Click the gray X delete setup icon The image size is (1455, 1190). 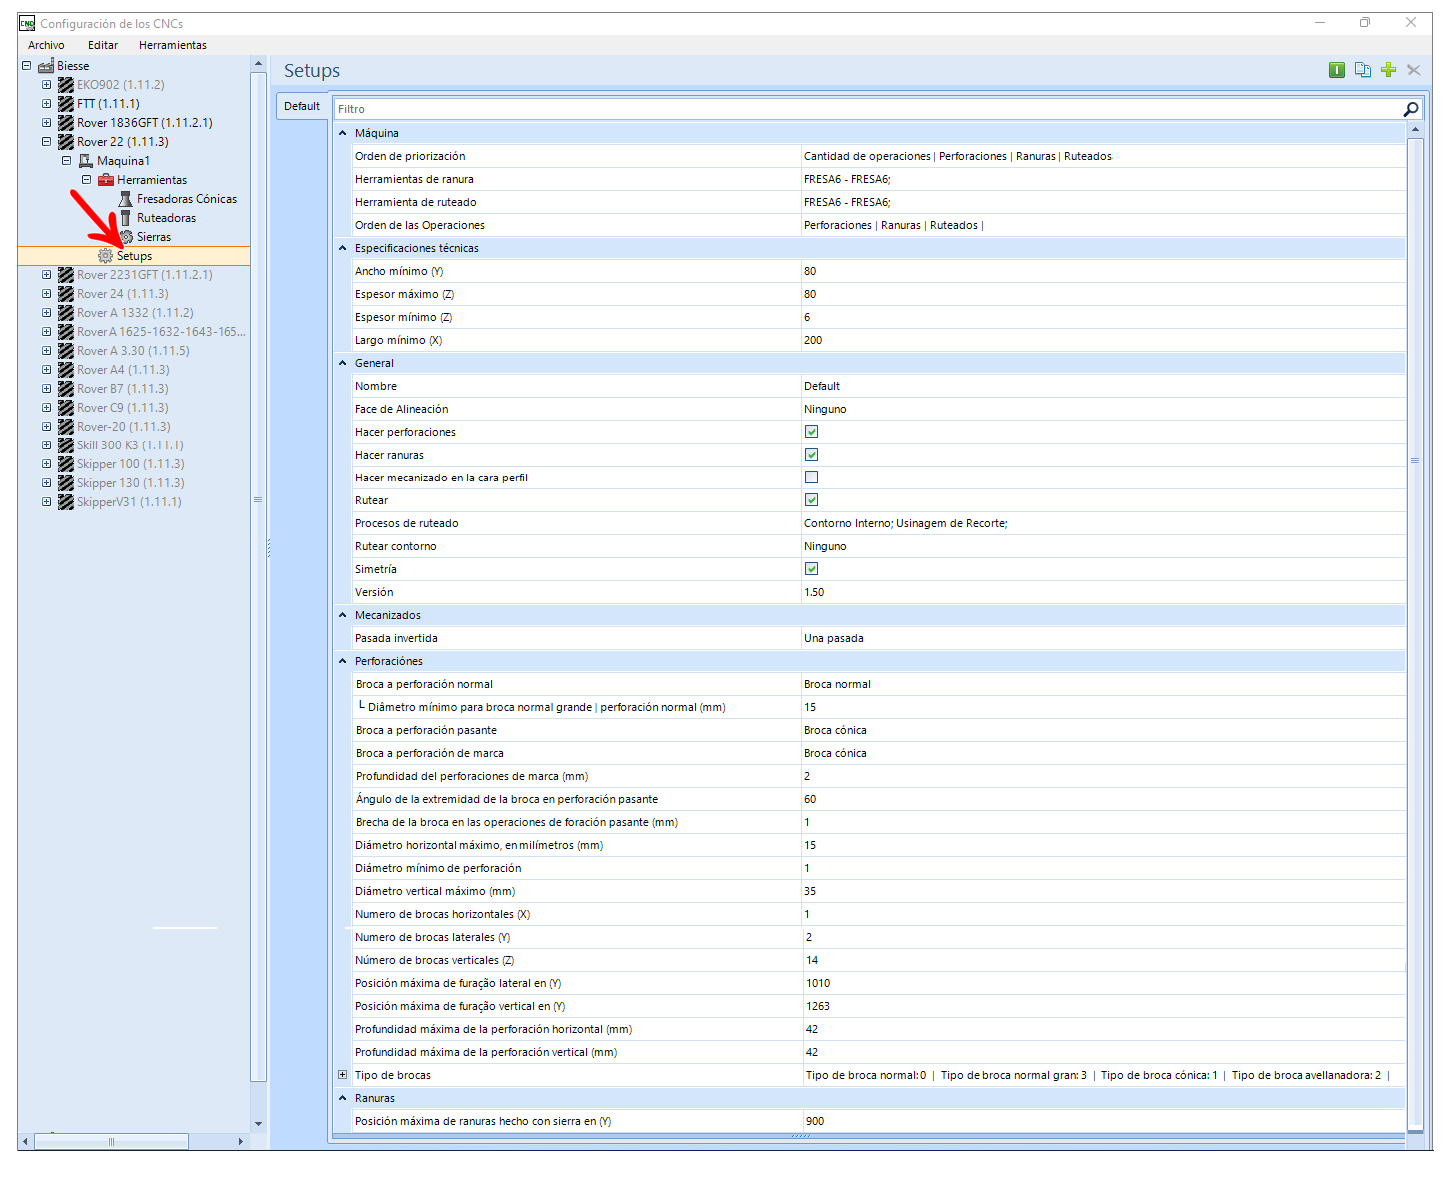coord(1413,70)
